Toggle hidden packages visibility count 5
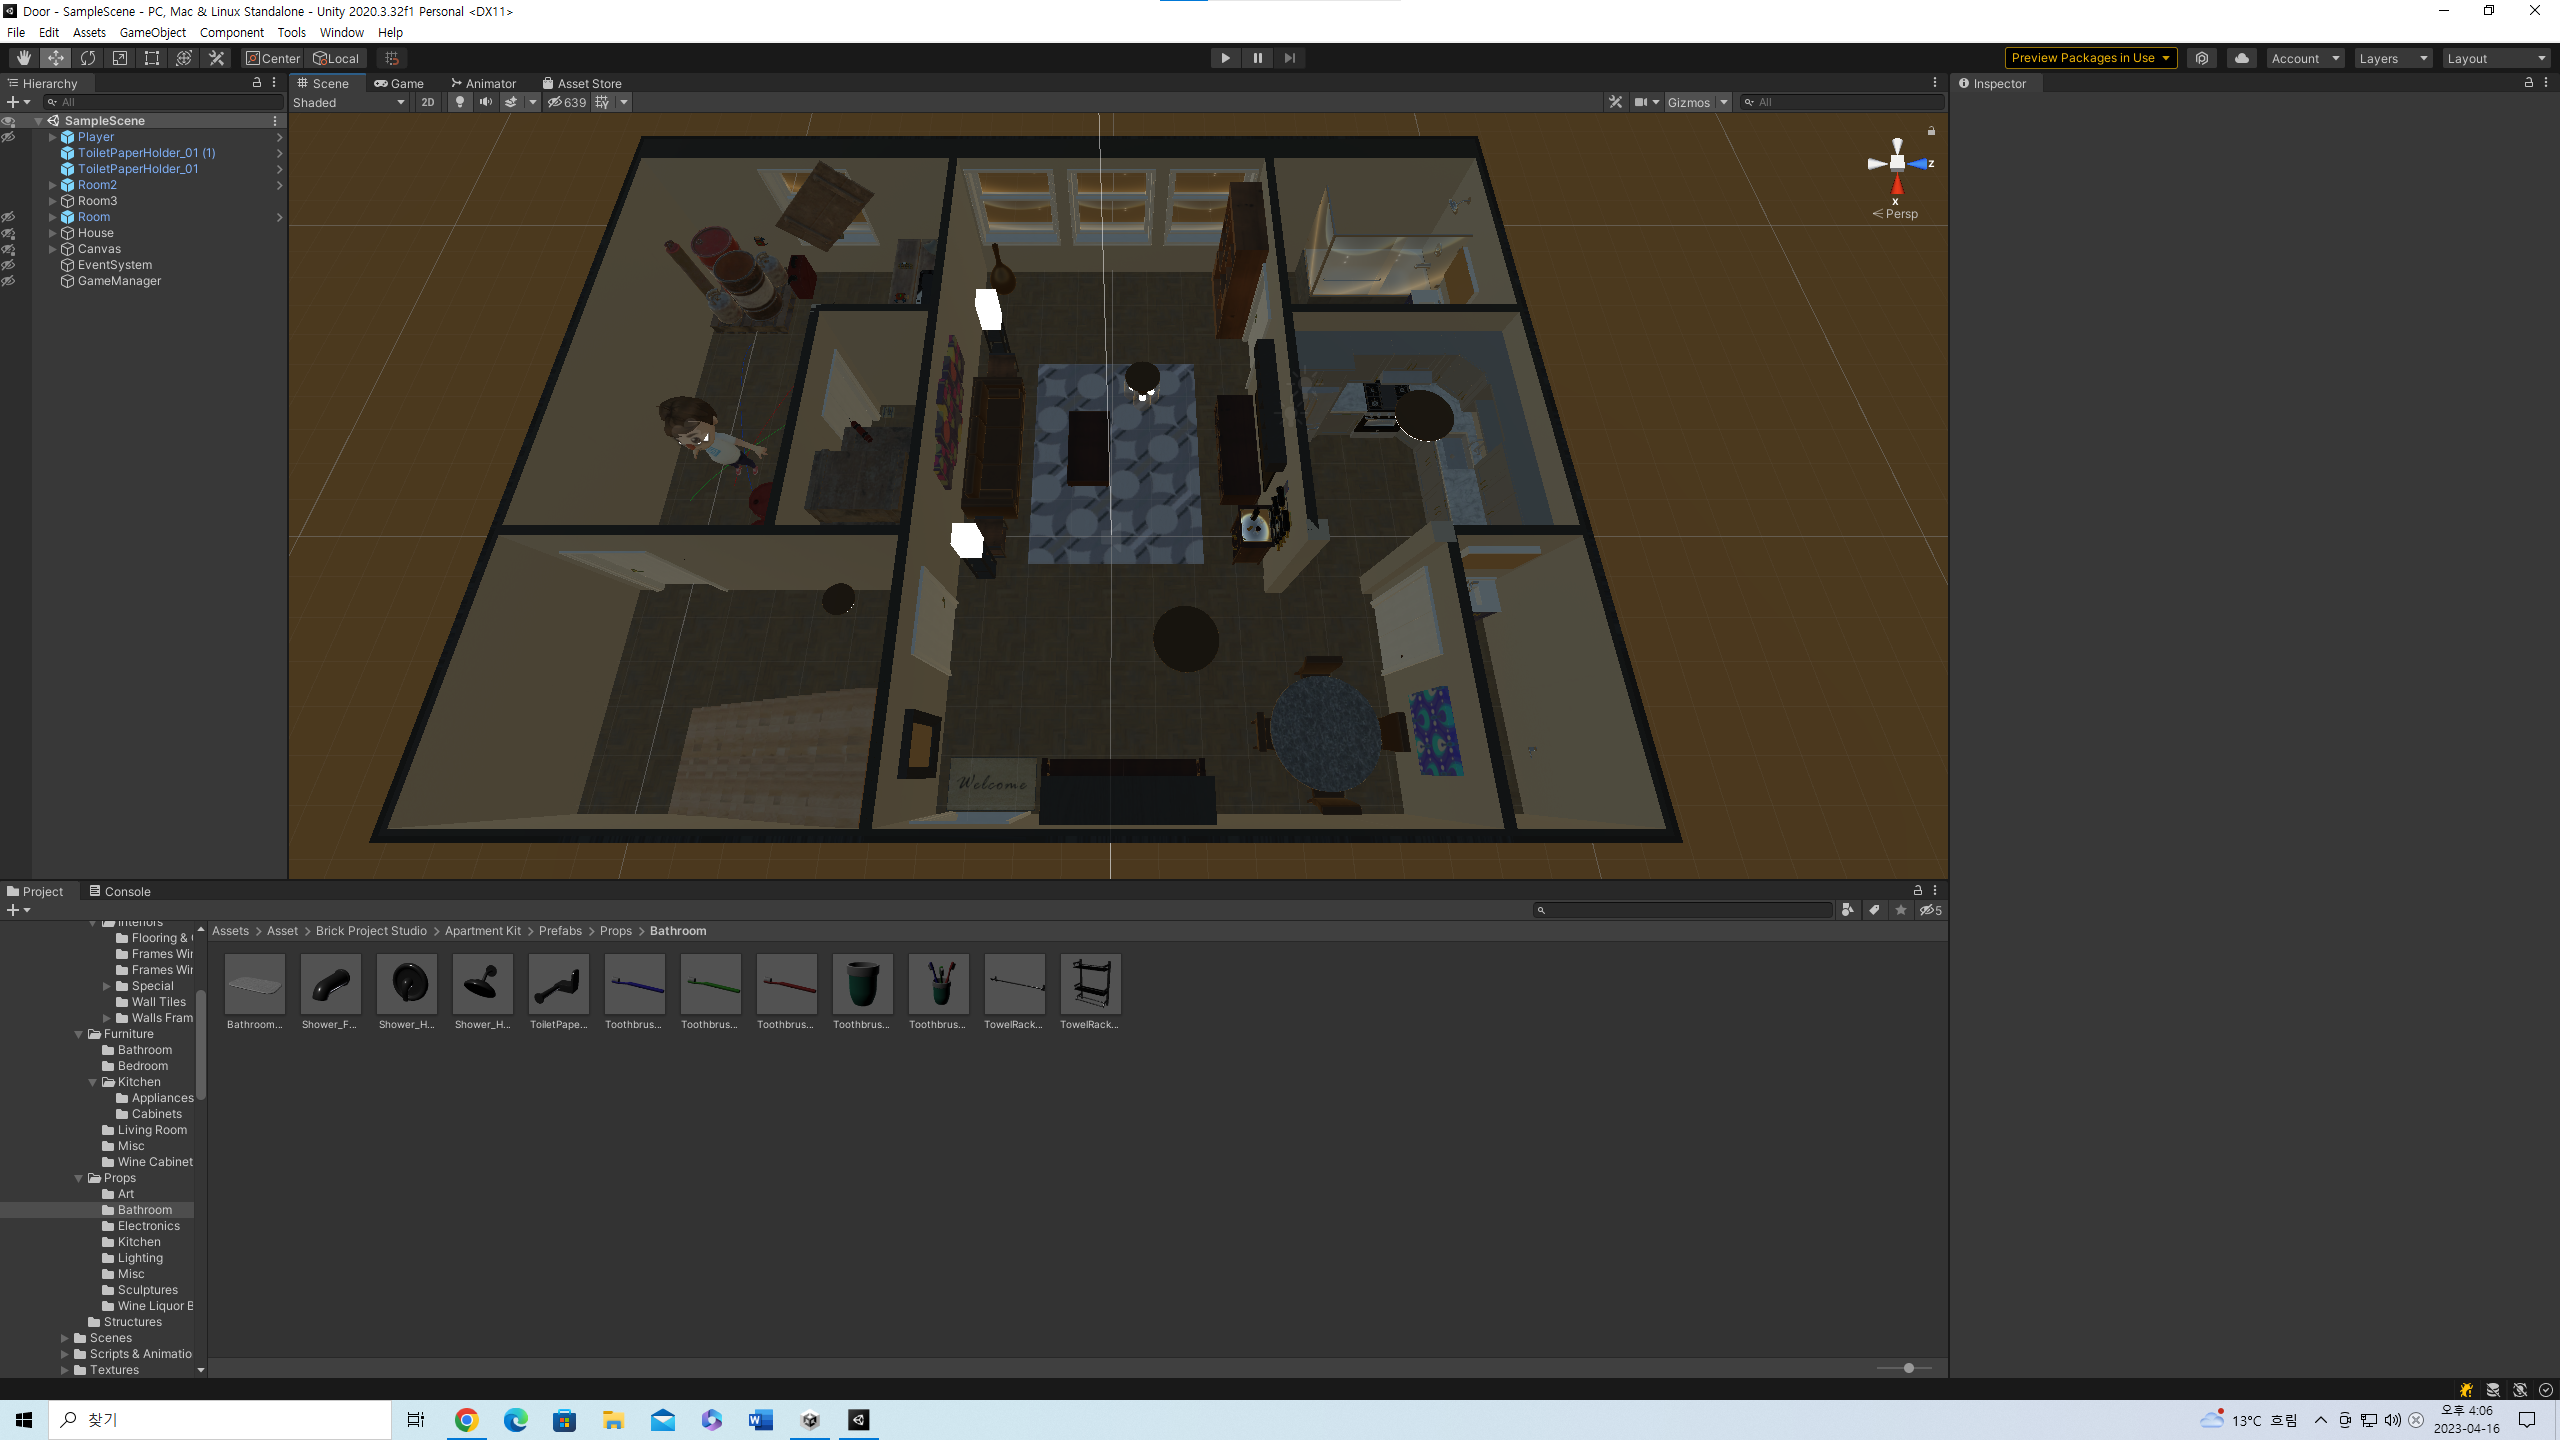Image resolution: width=2560 pixels, height=1440 pixels. pyautogui.click(x=1930, y=910)
